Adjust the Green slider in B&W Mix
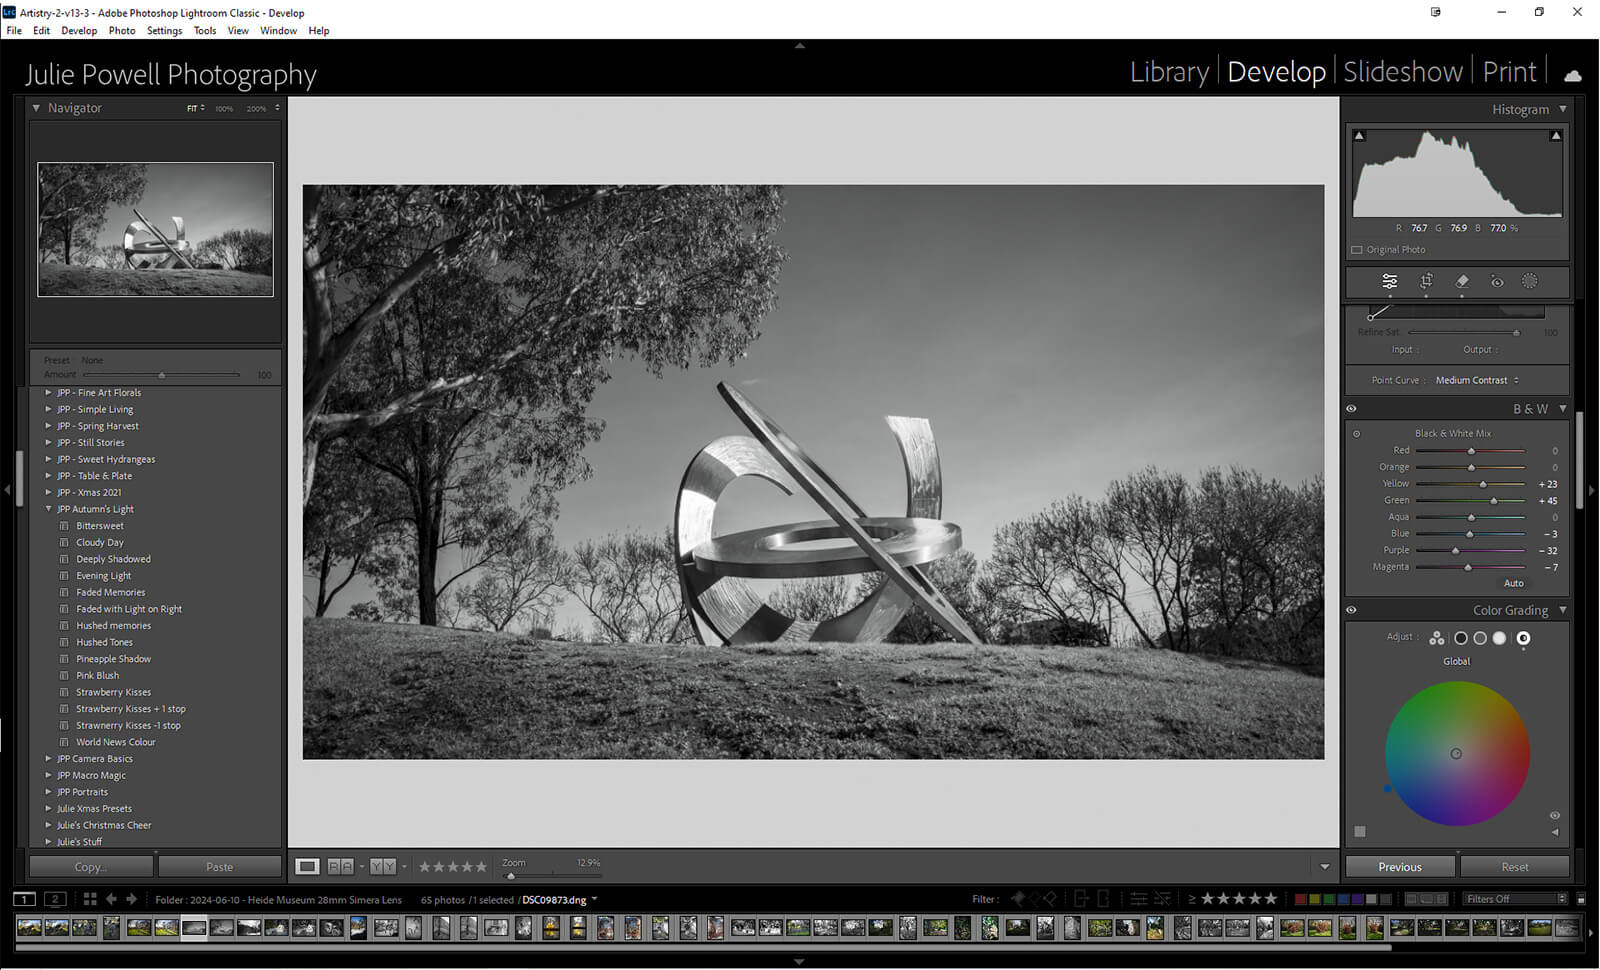Image resolution: width=1600 pixels, height=970 pixels. (1494, 500)
